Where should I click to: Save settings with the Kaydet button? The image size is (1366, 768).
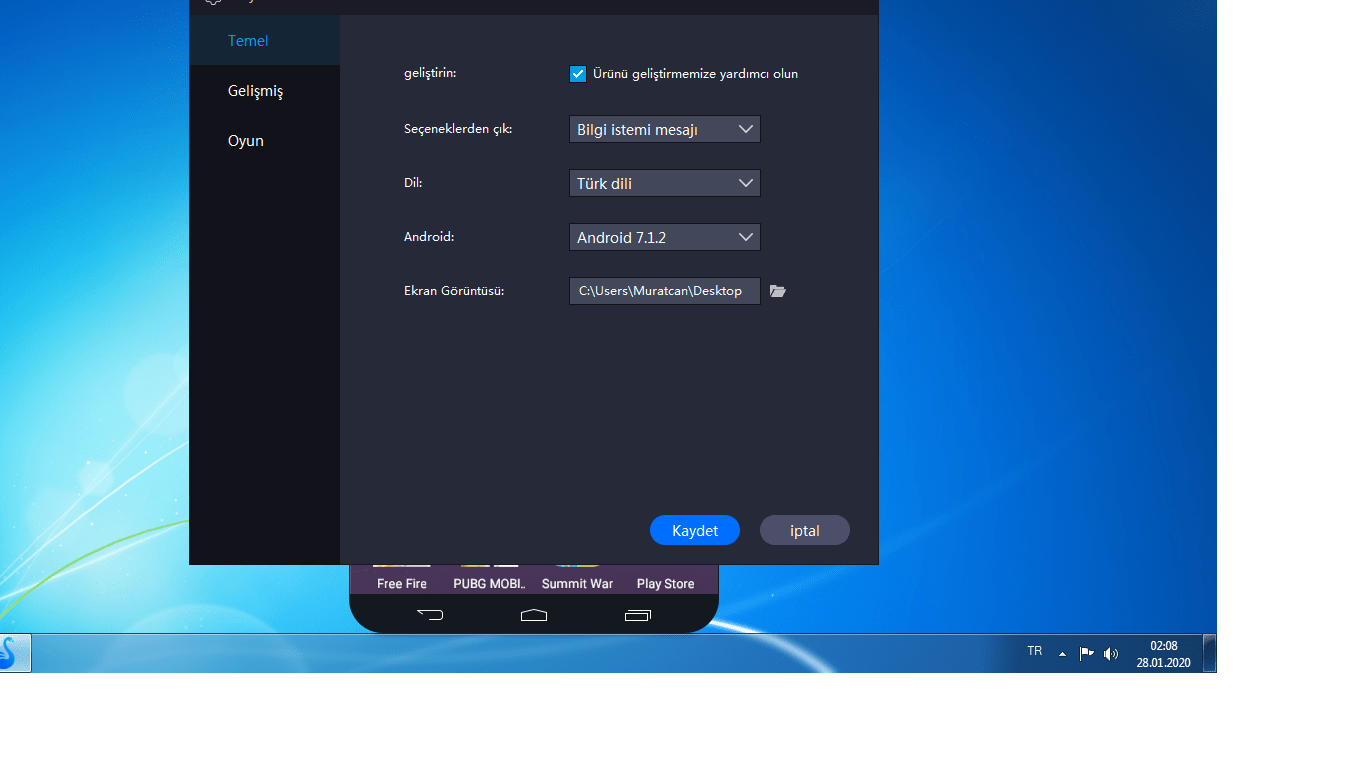click(695, 531)
